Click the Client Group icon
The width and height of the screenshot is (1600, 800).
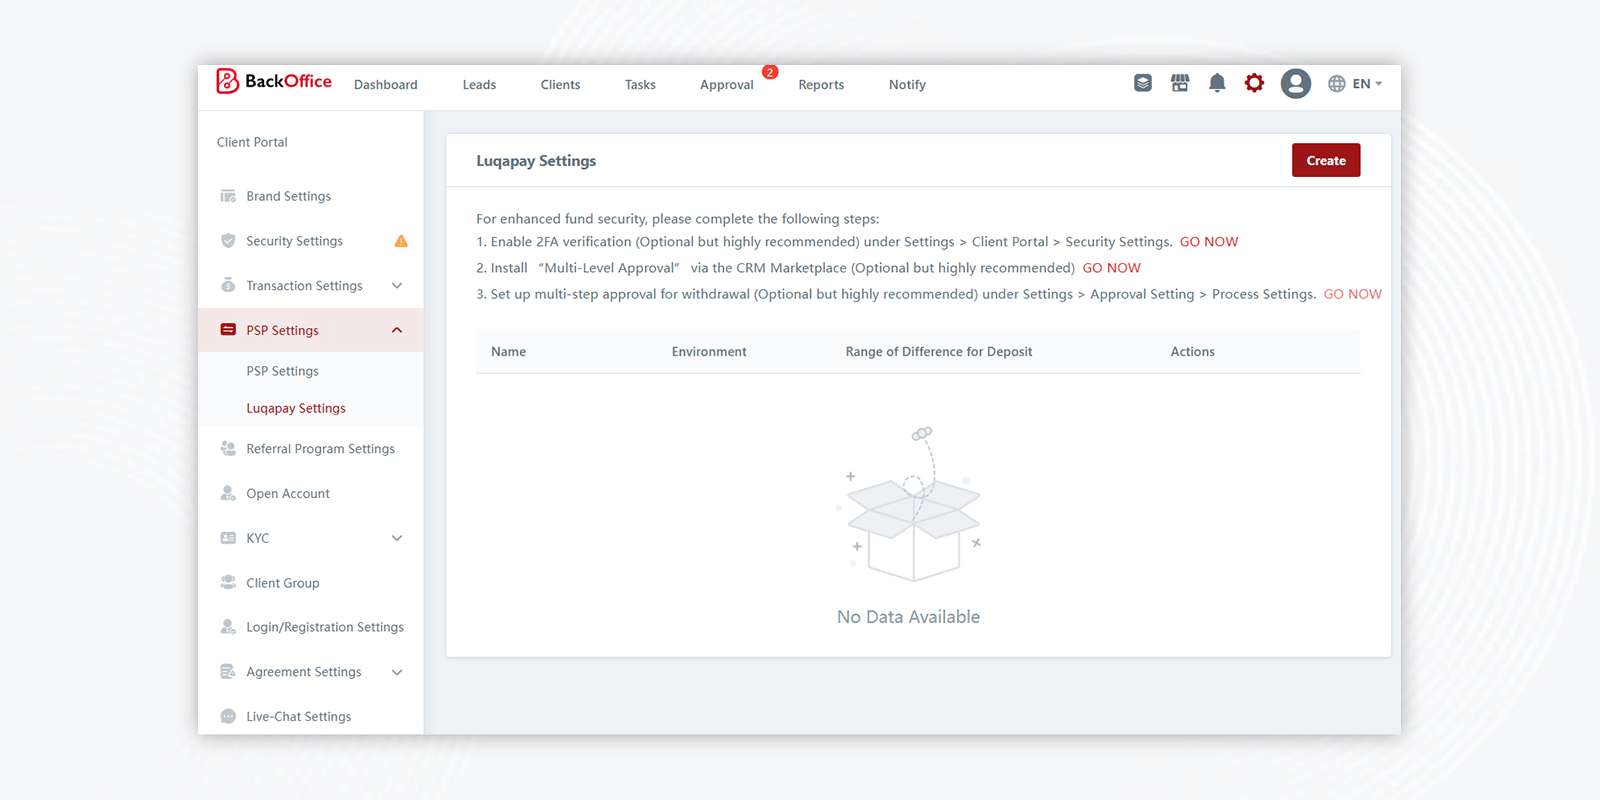coord(228,582)
